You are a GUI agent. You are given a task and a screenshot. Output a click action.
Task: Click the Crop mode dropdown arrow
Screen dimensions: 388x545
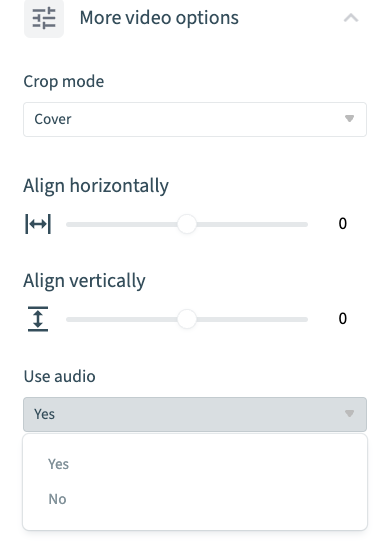(x=349, y=119)
